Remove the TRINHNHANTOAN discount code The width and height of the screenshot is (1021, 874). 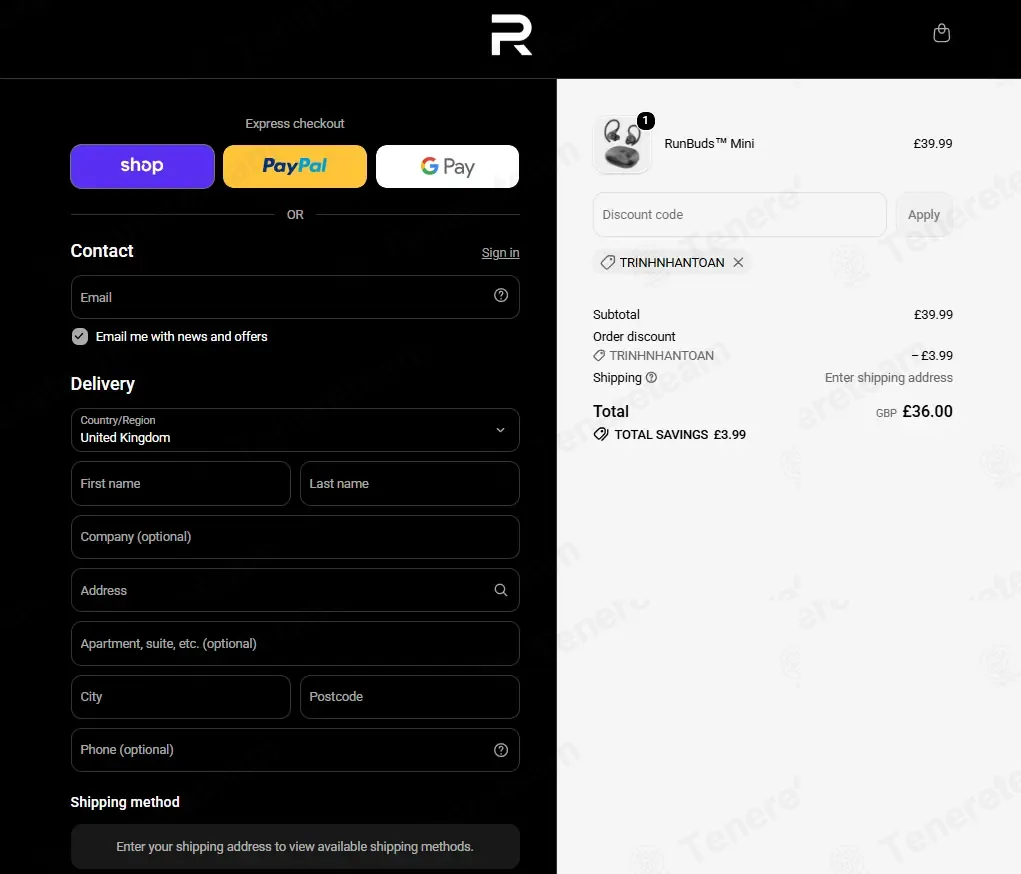click(738, 262)
